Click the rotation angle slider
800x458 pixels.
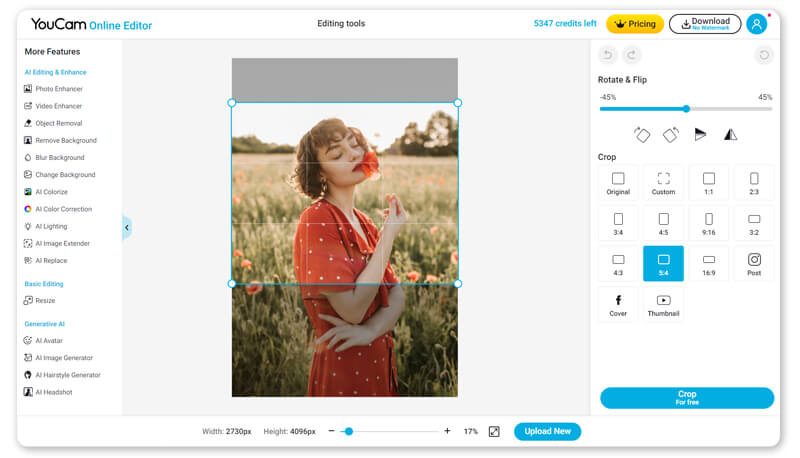click(686, 109)
